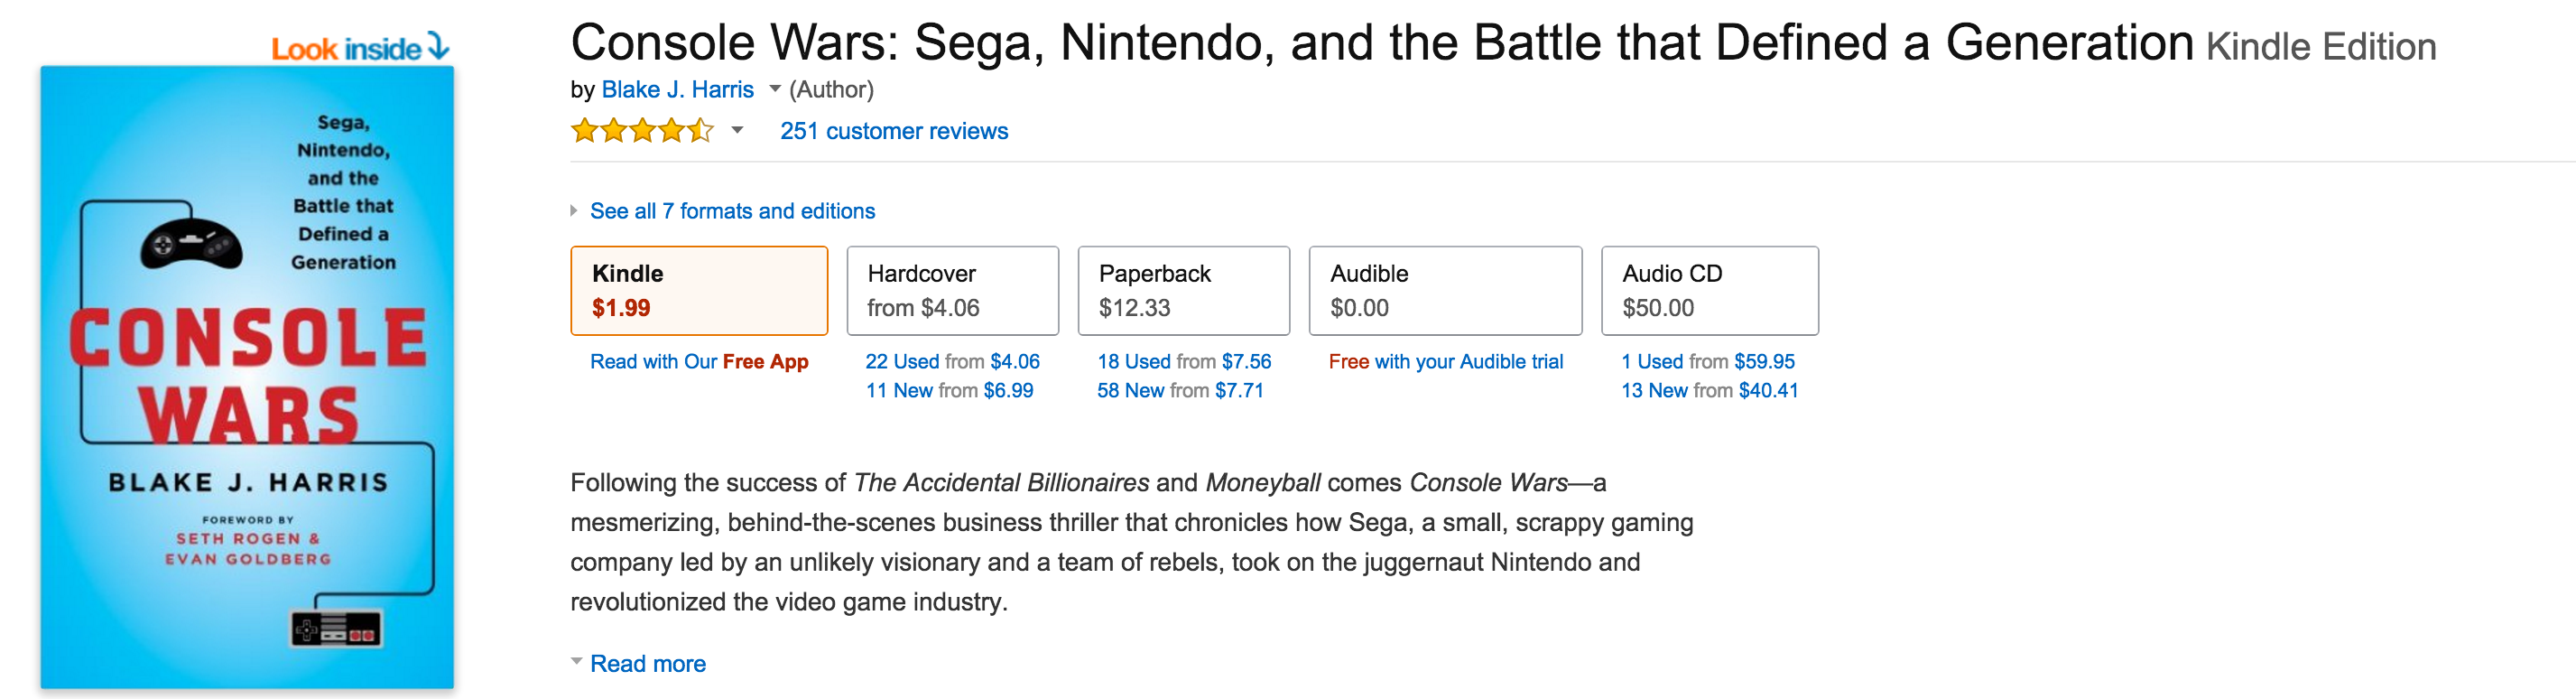View the 251 customer reviews
The height and width of the screenshot is (699, 2576).
(x=894, y=131)
